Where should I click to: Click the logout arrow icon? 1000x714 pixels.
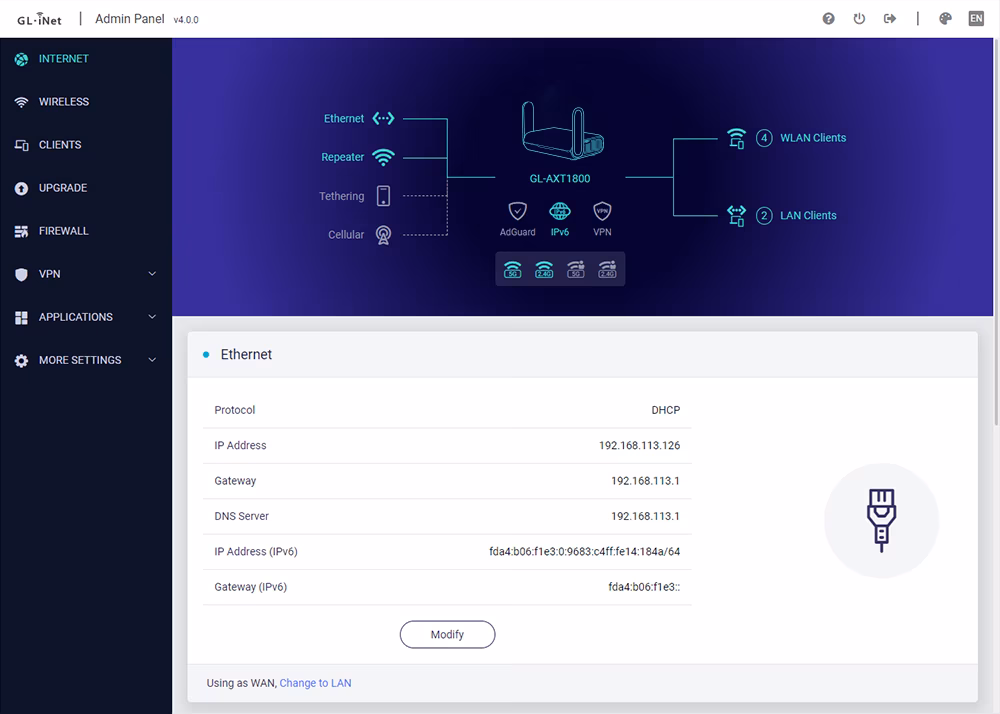click(x=890, y=19)
